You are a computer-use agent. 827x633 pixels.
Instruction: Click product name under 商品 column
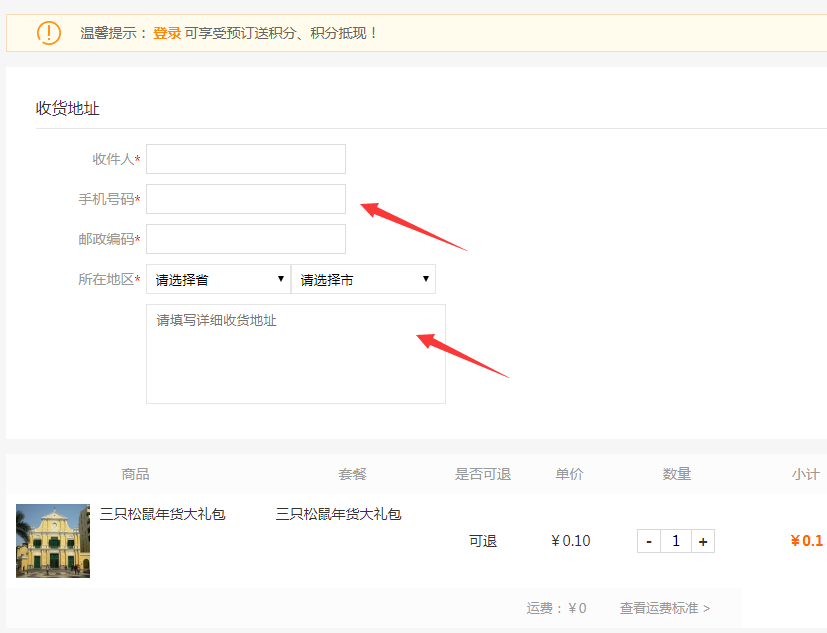(x=162, y=514)
